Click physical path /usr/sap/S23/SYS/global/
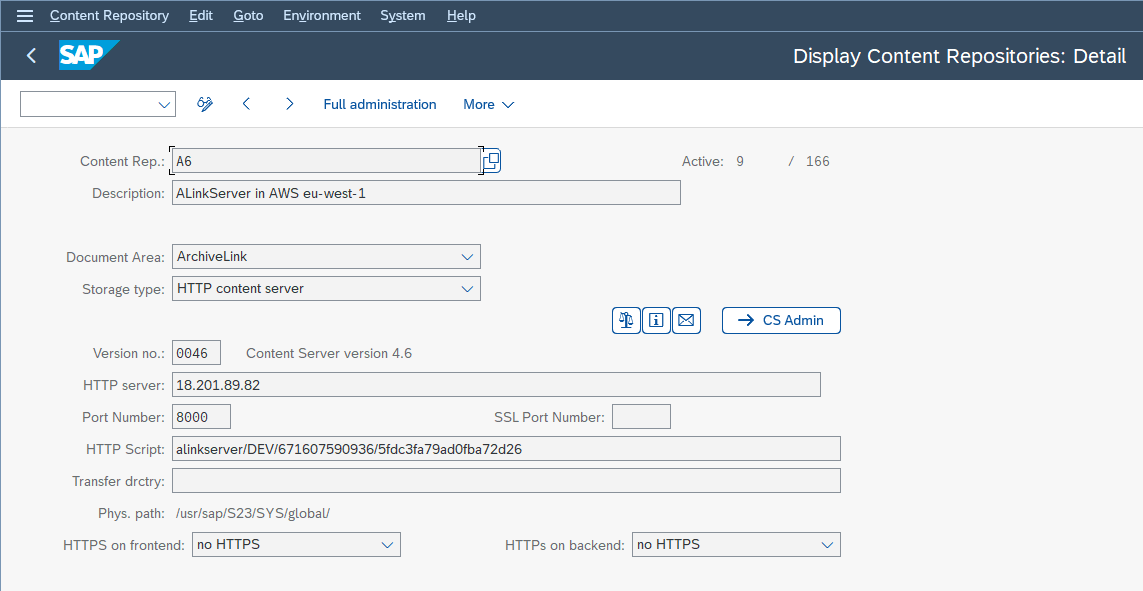The width and height of the screenshot is (1143, 591). 253,513
